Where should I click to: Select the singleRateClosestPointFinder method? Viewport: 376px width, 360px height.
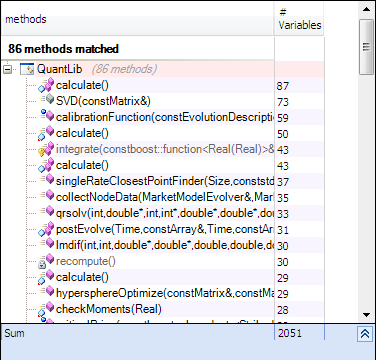click(165, 181)
